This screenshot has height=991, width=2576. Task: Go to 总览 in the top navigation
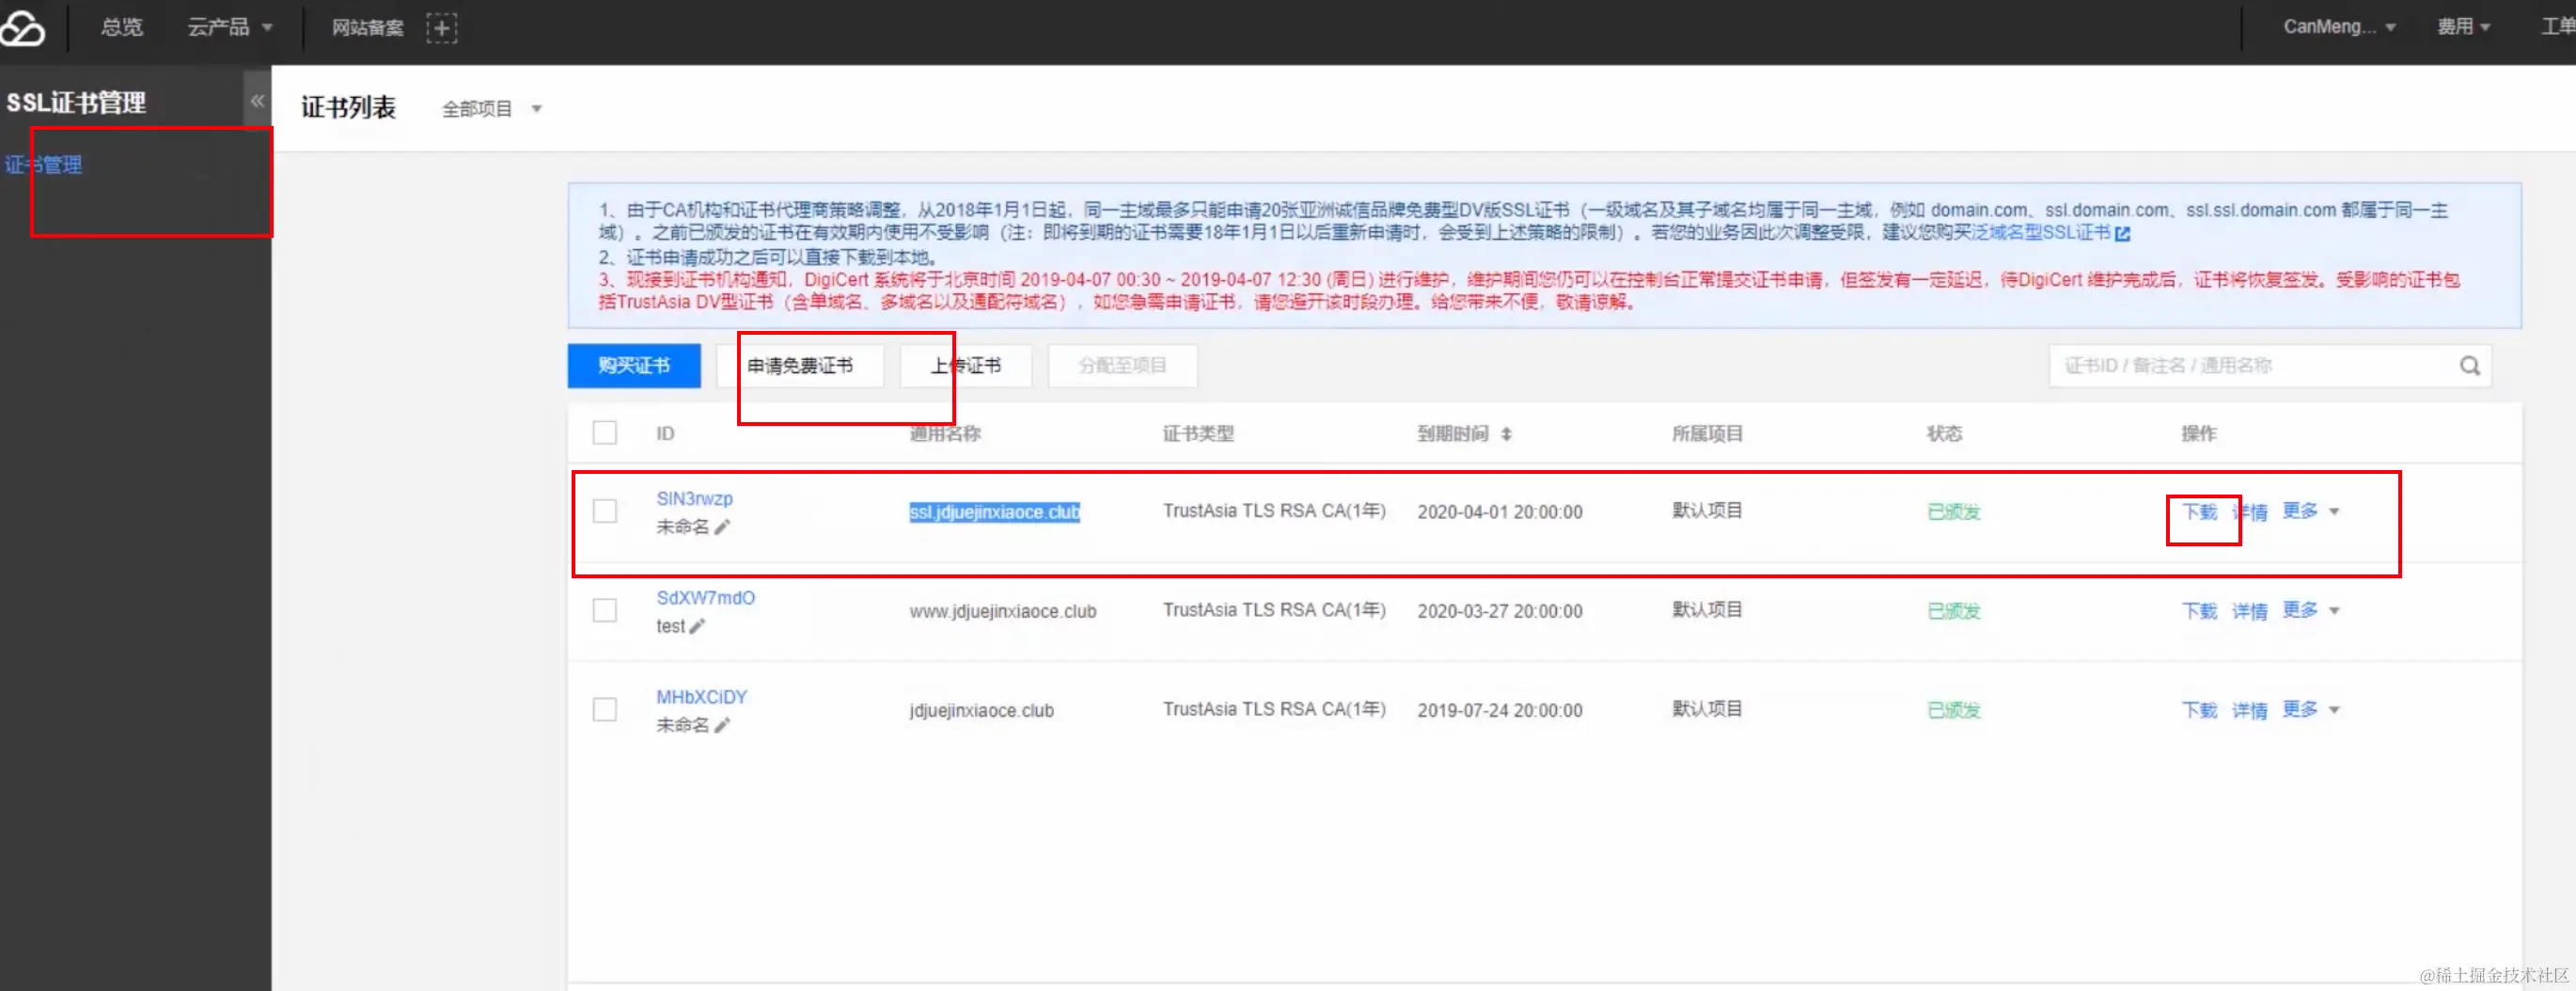click(x=122, y=27)
